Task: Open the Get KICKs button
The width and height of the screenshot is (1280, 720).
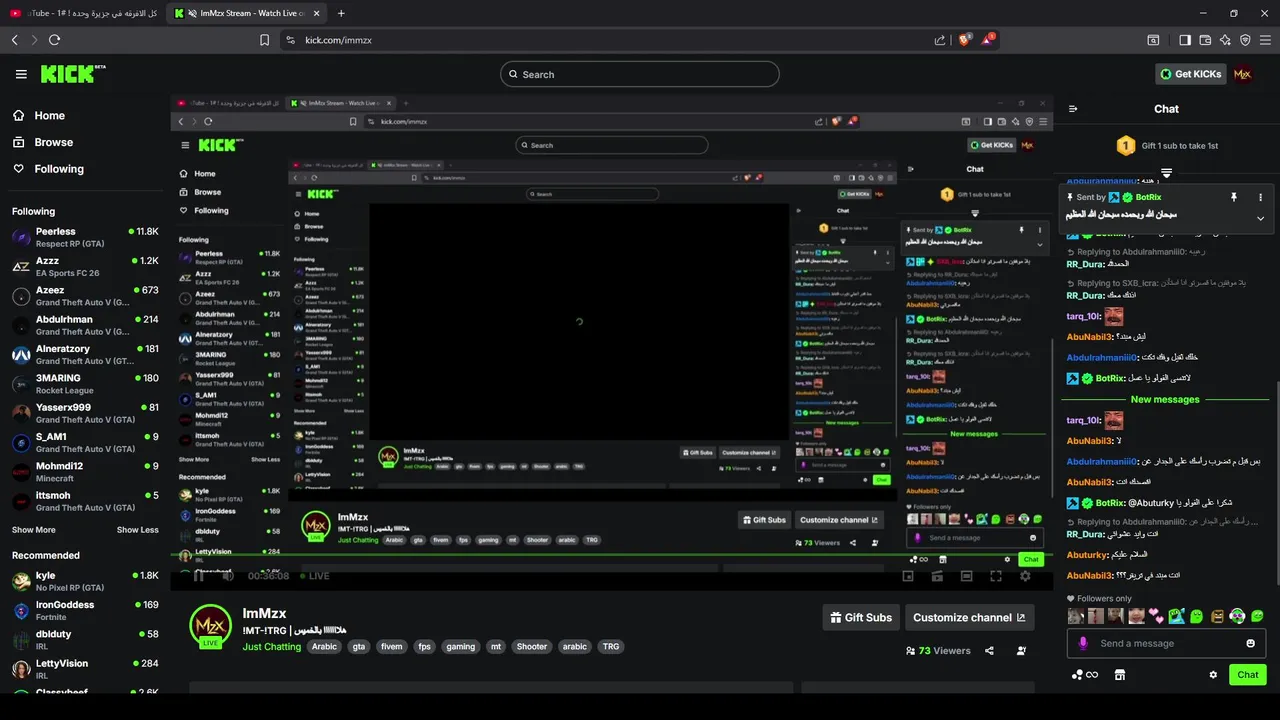Action: pyautogui.click(x=1191, y=74)
